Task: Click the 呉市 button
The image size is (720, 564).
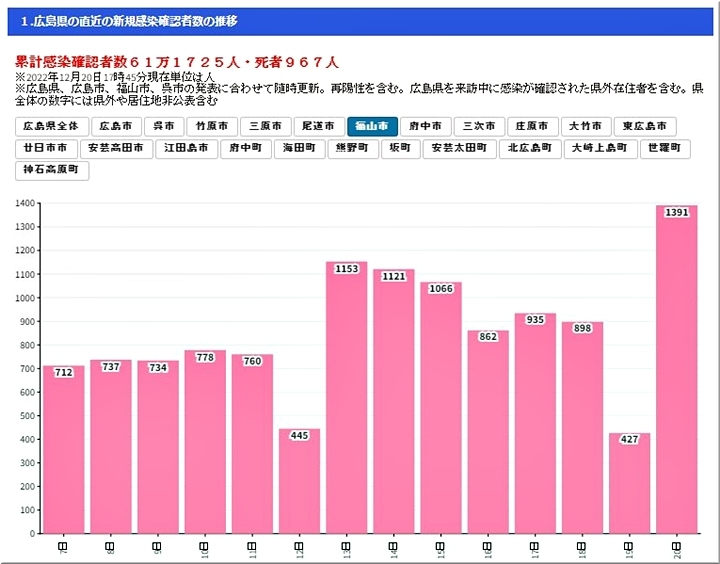Action: [164, 127]
